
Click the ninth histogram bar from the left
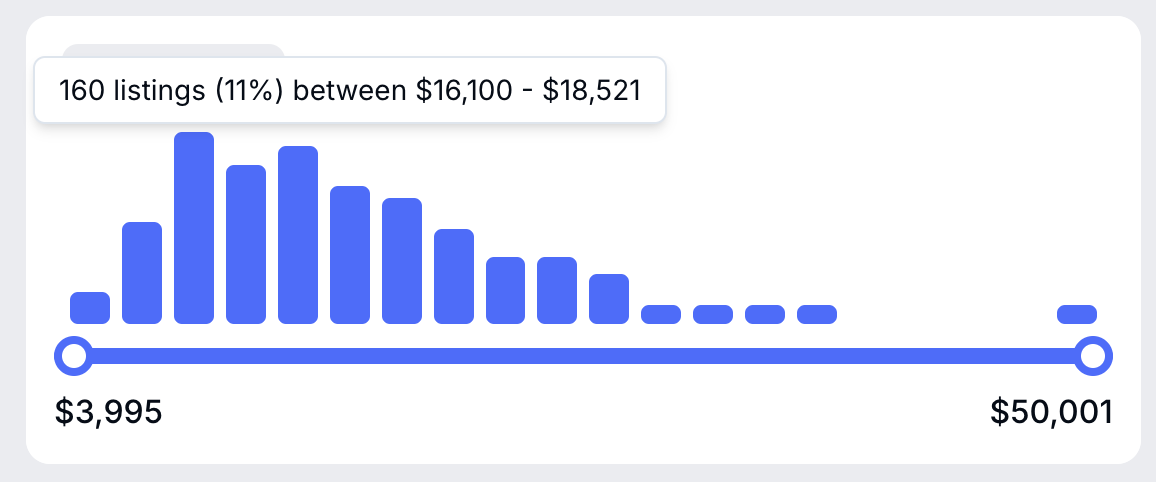[506, 291]
